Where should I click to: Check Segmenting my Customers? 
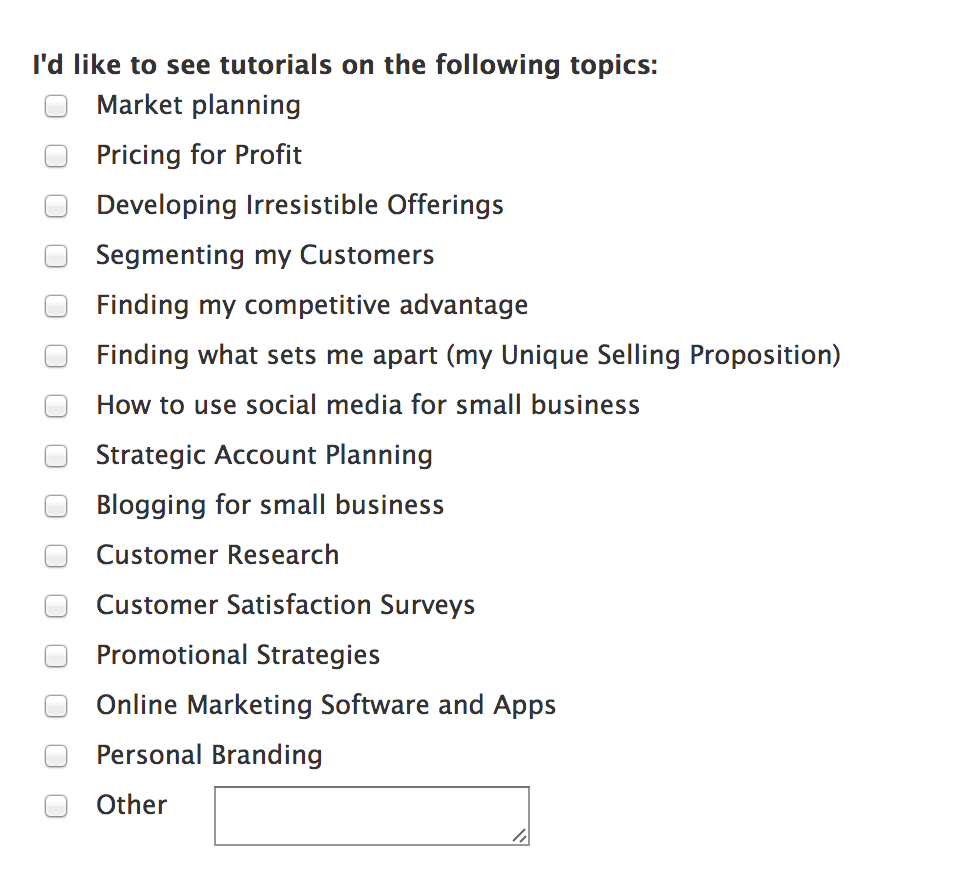tap(56, 256)
